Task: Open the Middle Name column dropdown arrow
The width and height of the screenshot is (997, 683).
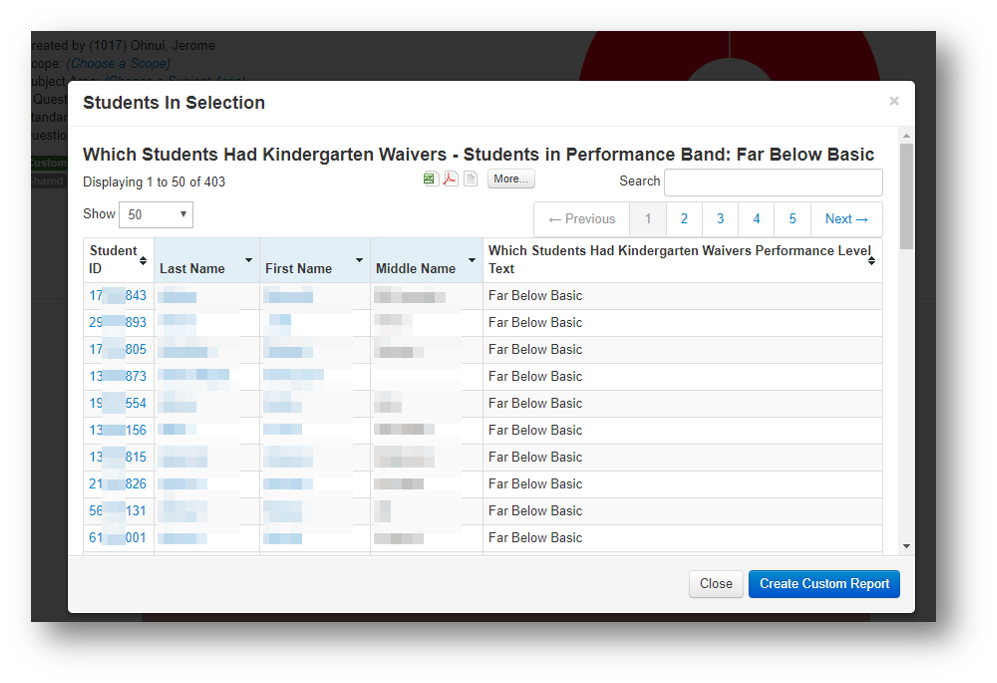Action: coord(471,260)
